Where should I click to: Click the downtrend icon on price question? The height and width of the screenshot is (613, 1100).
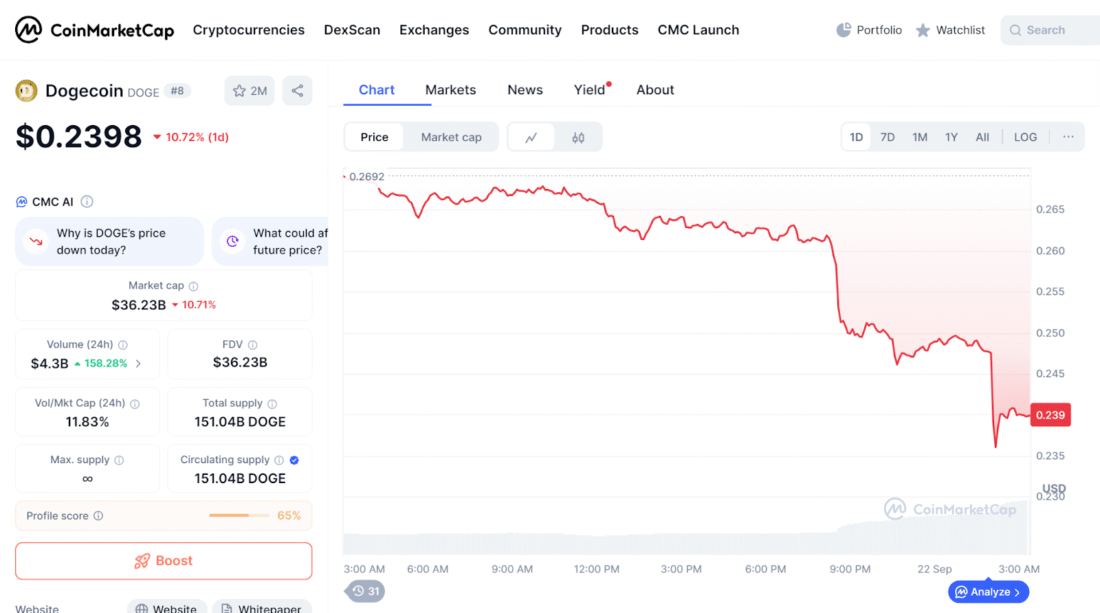pos(36,241)
